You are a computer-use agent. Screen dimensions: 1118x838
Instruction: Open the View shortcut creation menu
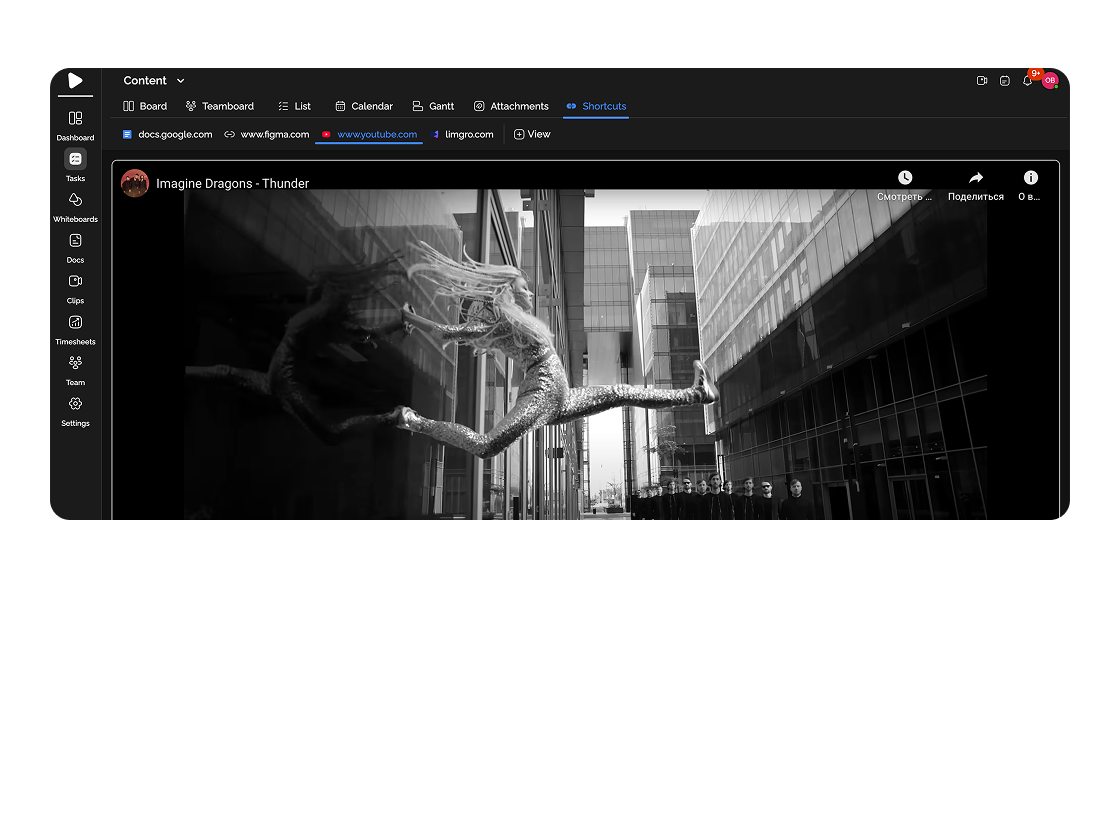point(532,133)
